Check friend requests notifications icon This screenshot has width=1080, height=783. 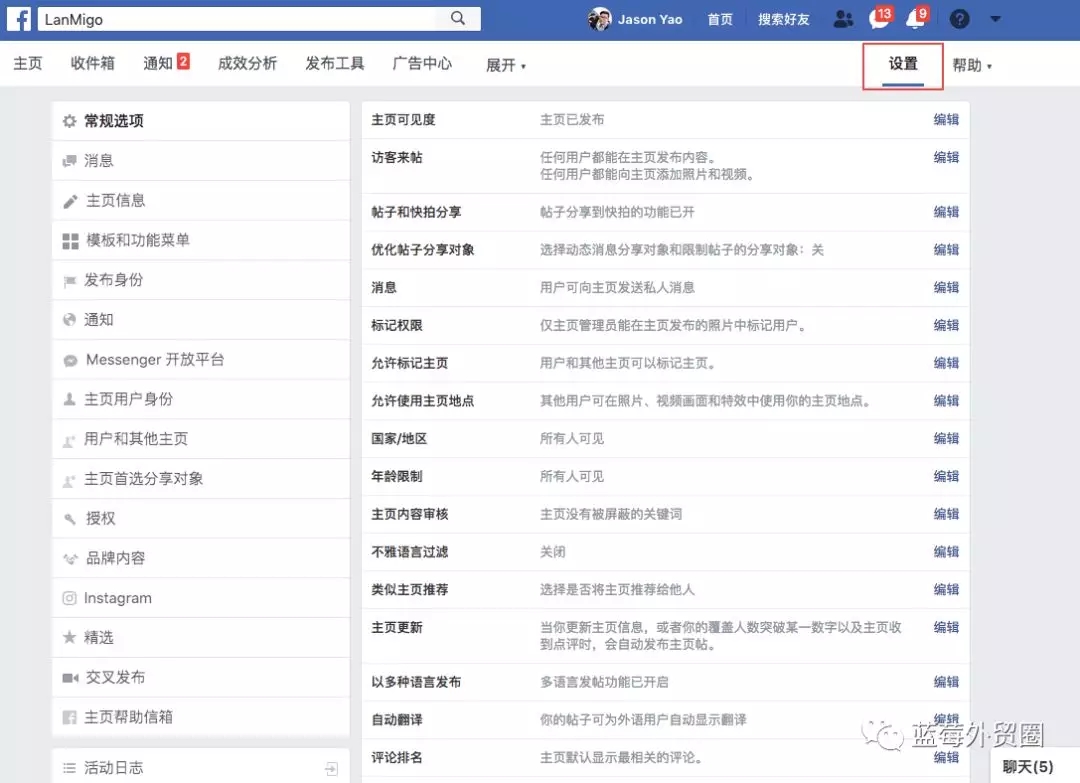(x=842, y=19)
